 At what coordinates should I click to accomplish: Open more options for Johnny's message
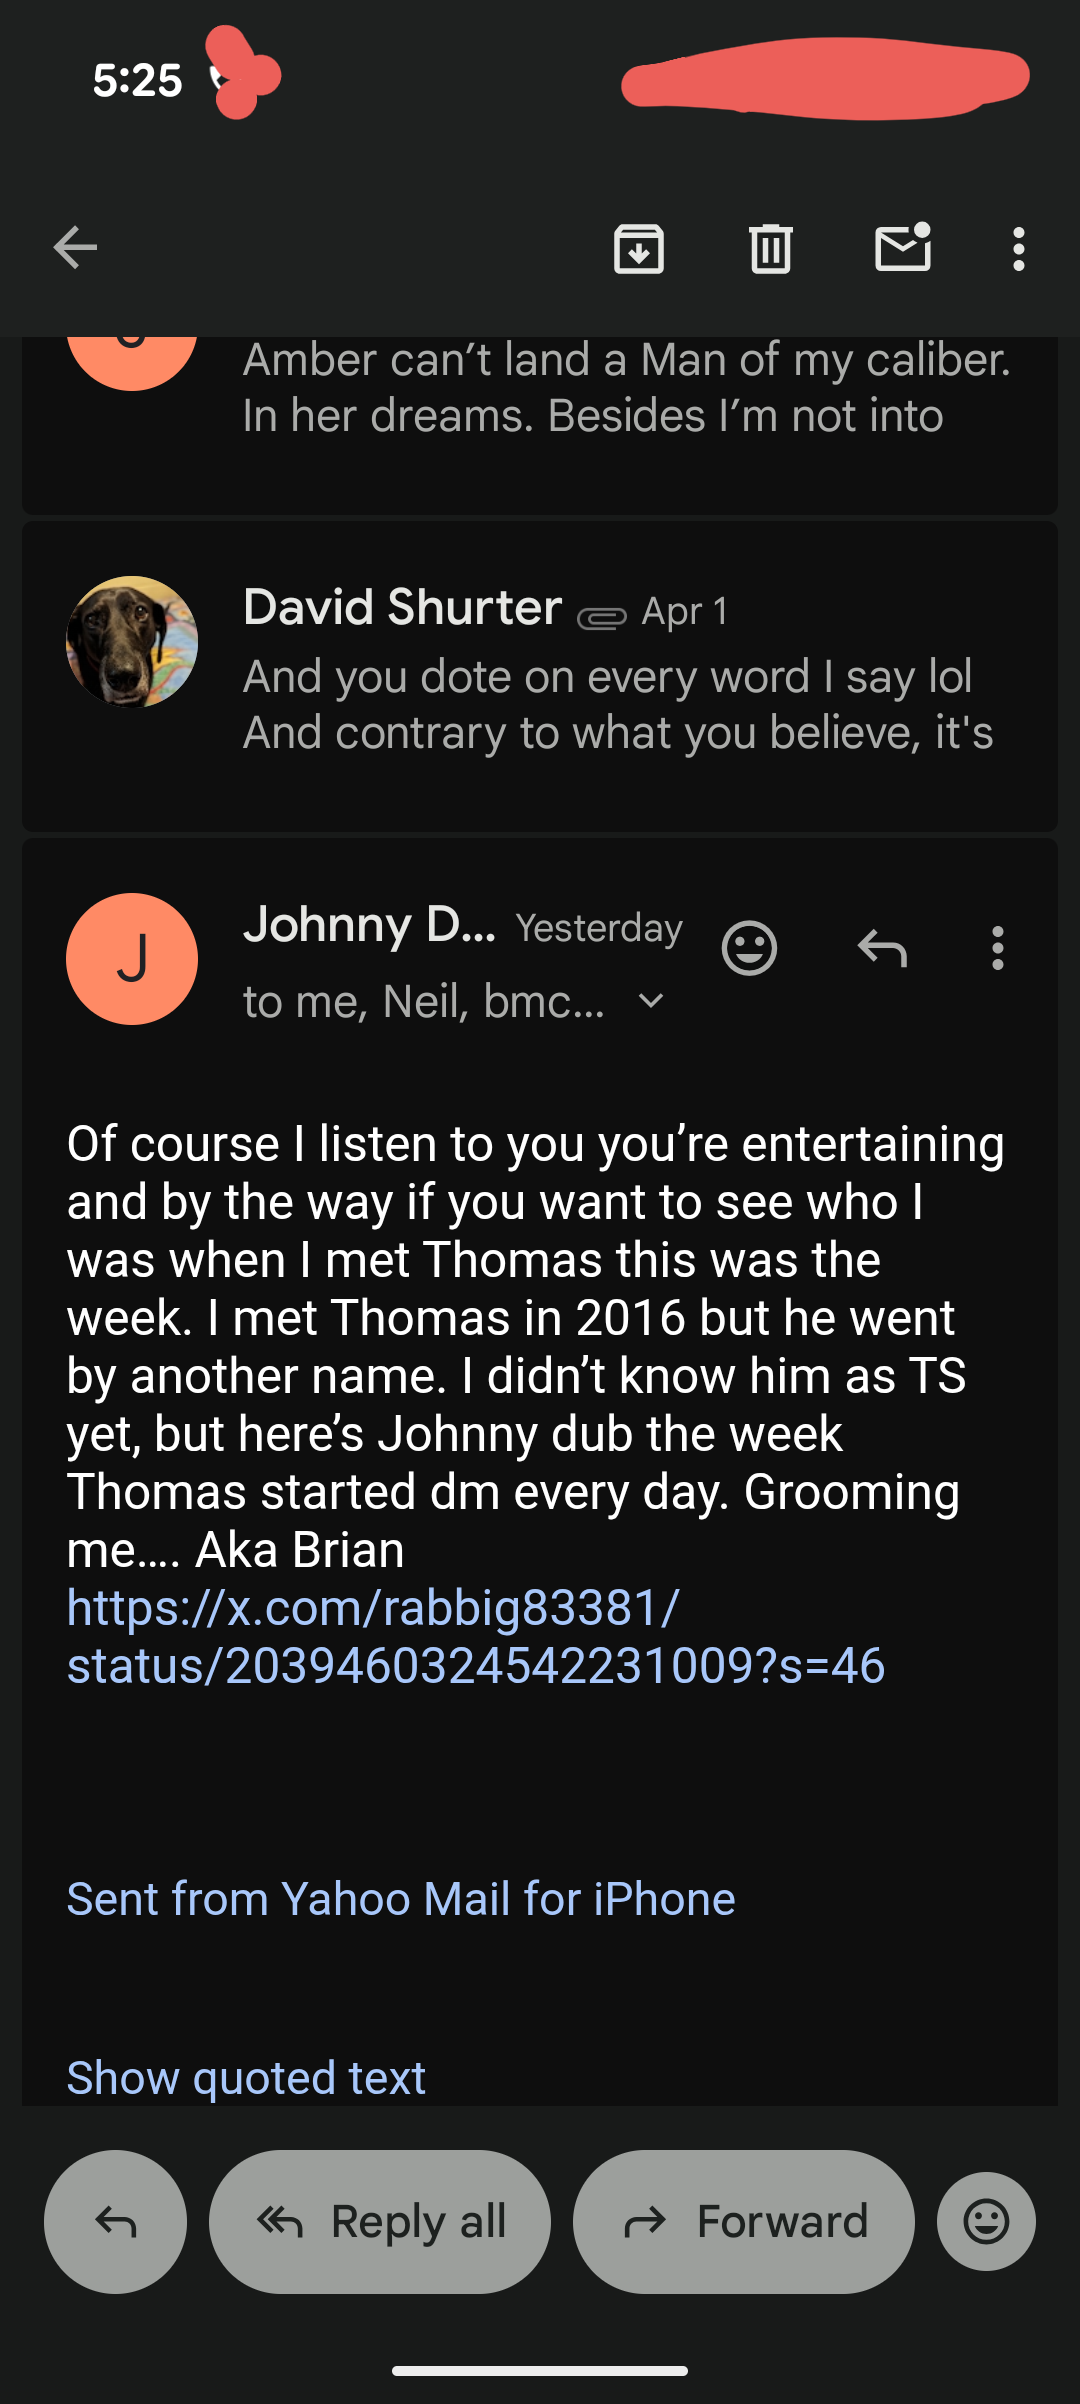[997, 948]
